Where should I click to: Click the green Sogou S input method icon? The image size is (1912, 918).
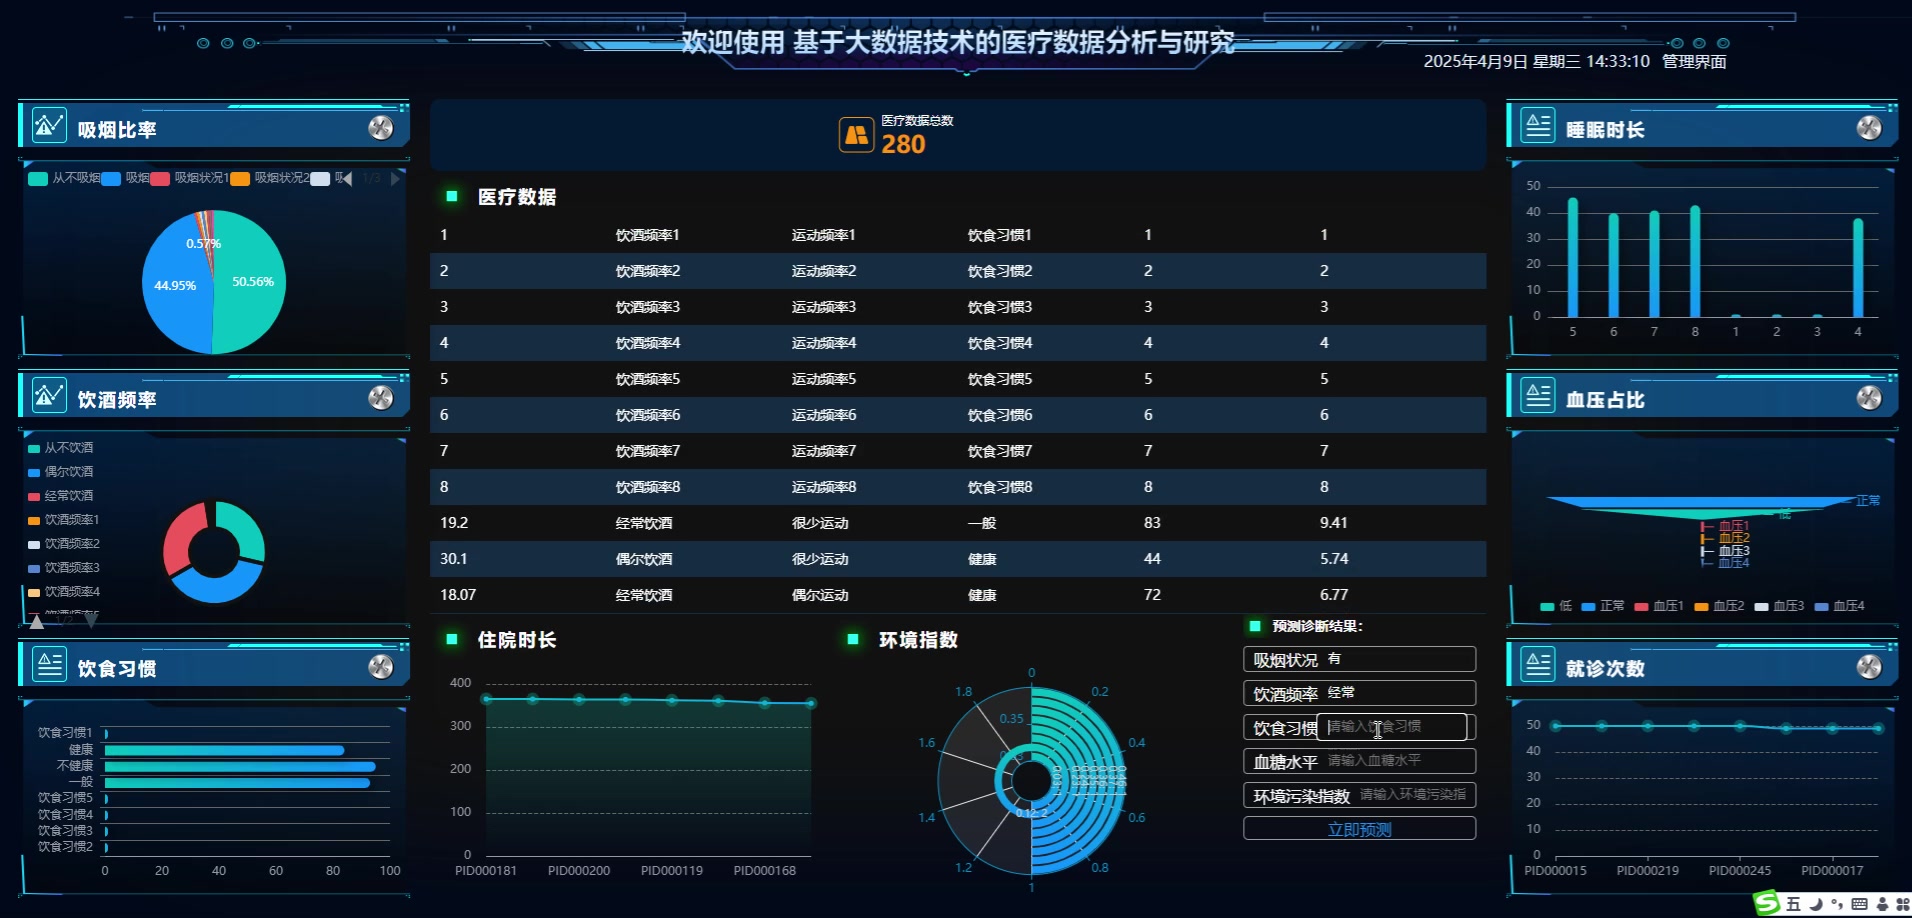point(1768,904)
